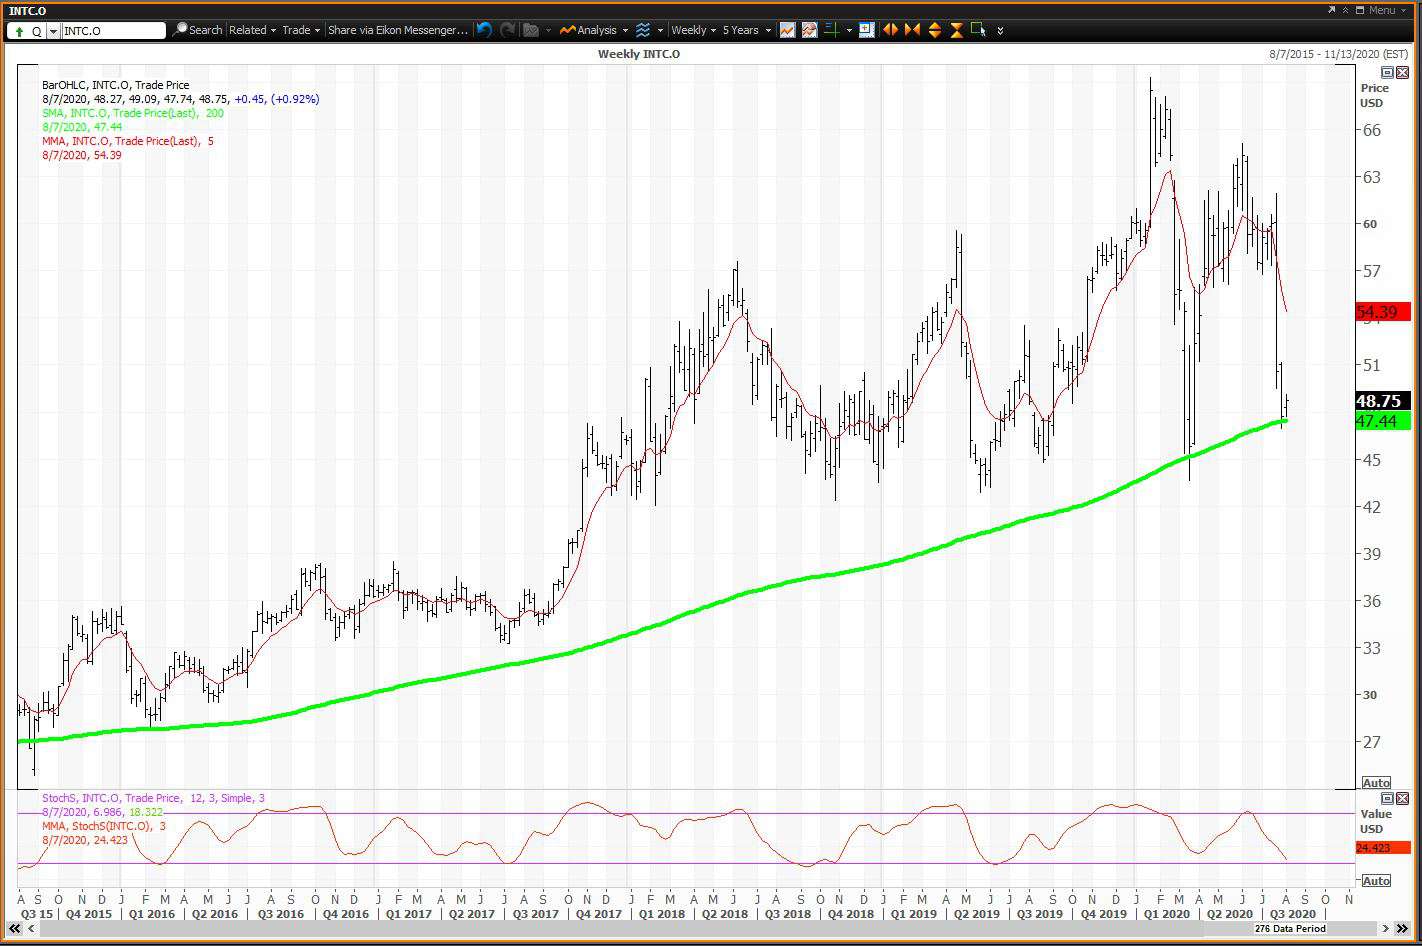Click the orange 24.423 stochastic value tag
Image resolution: width=1422 pixels, height=946 pixels.
(1383, 848)
